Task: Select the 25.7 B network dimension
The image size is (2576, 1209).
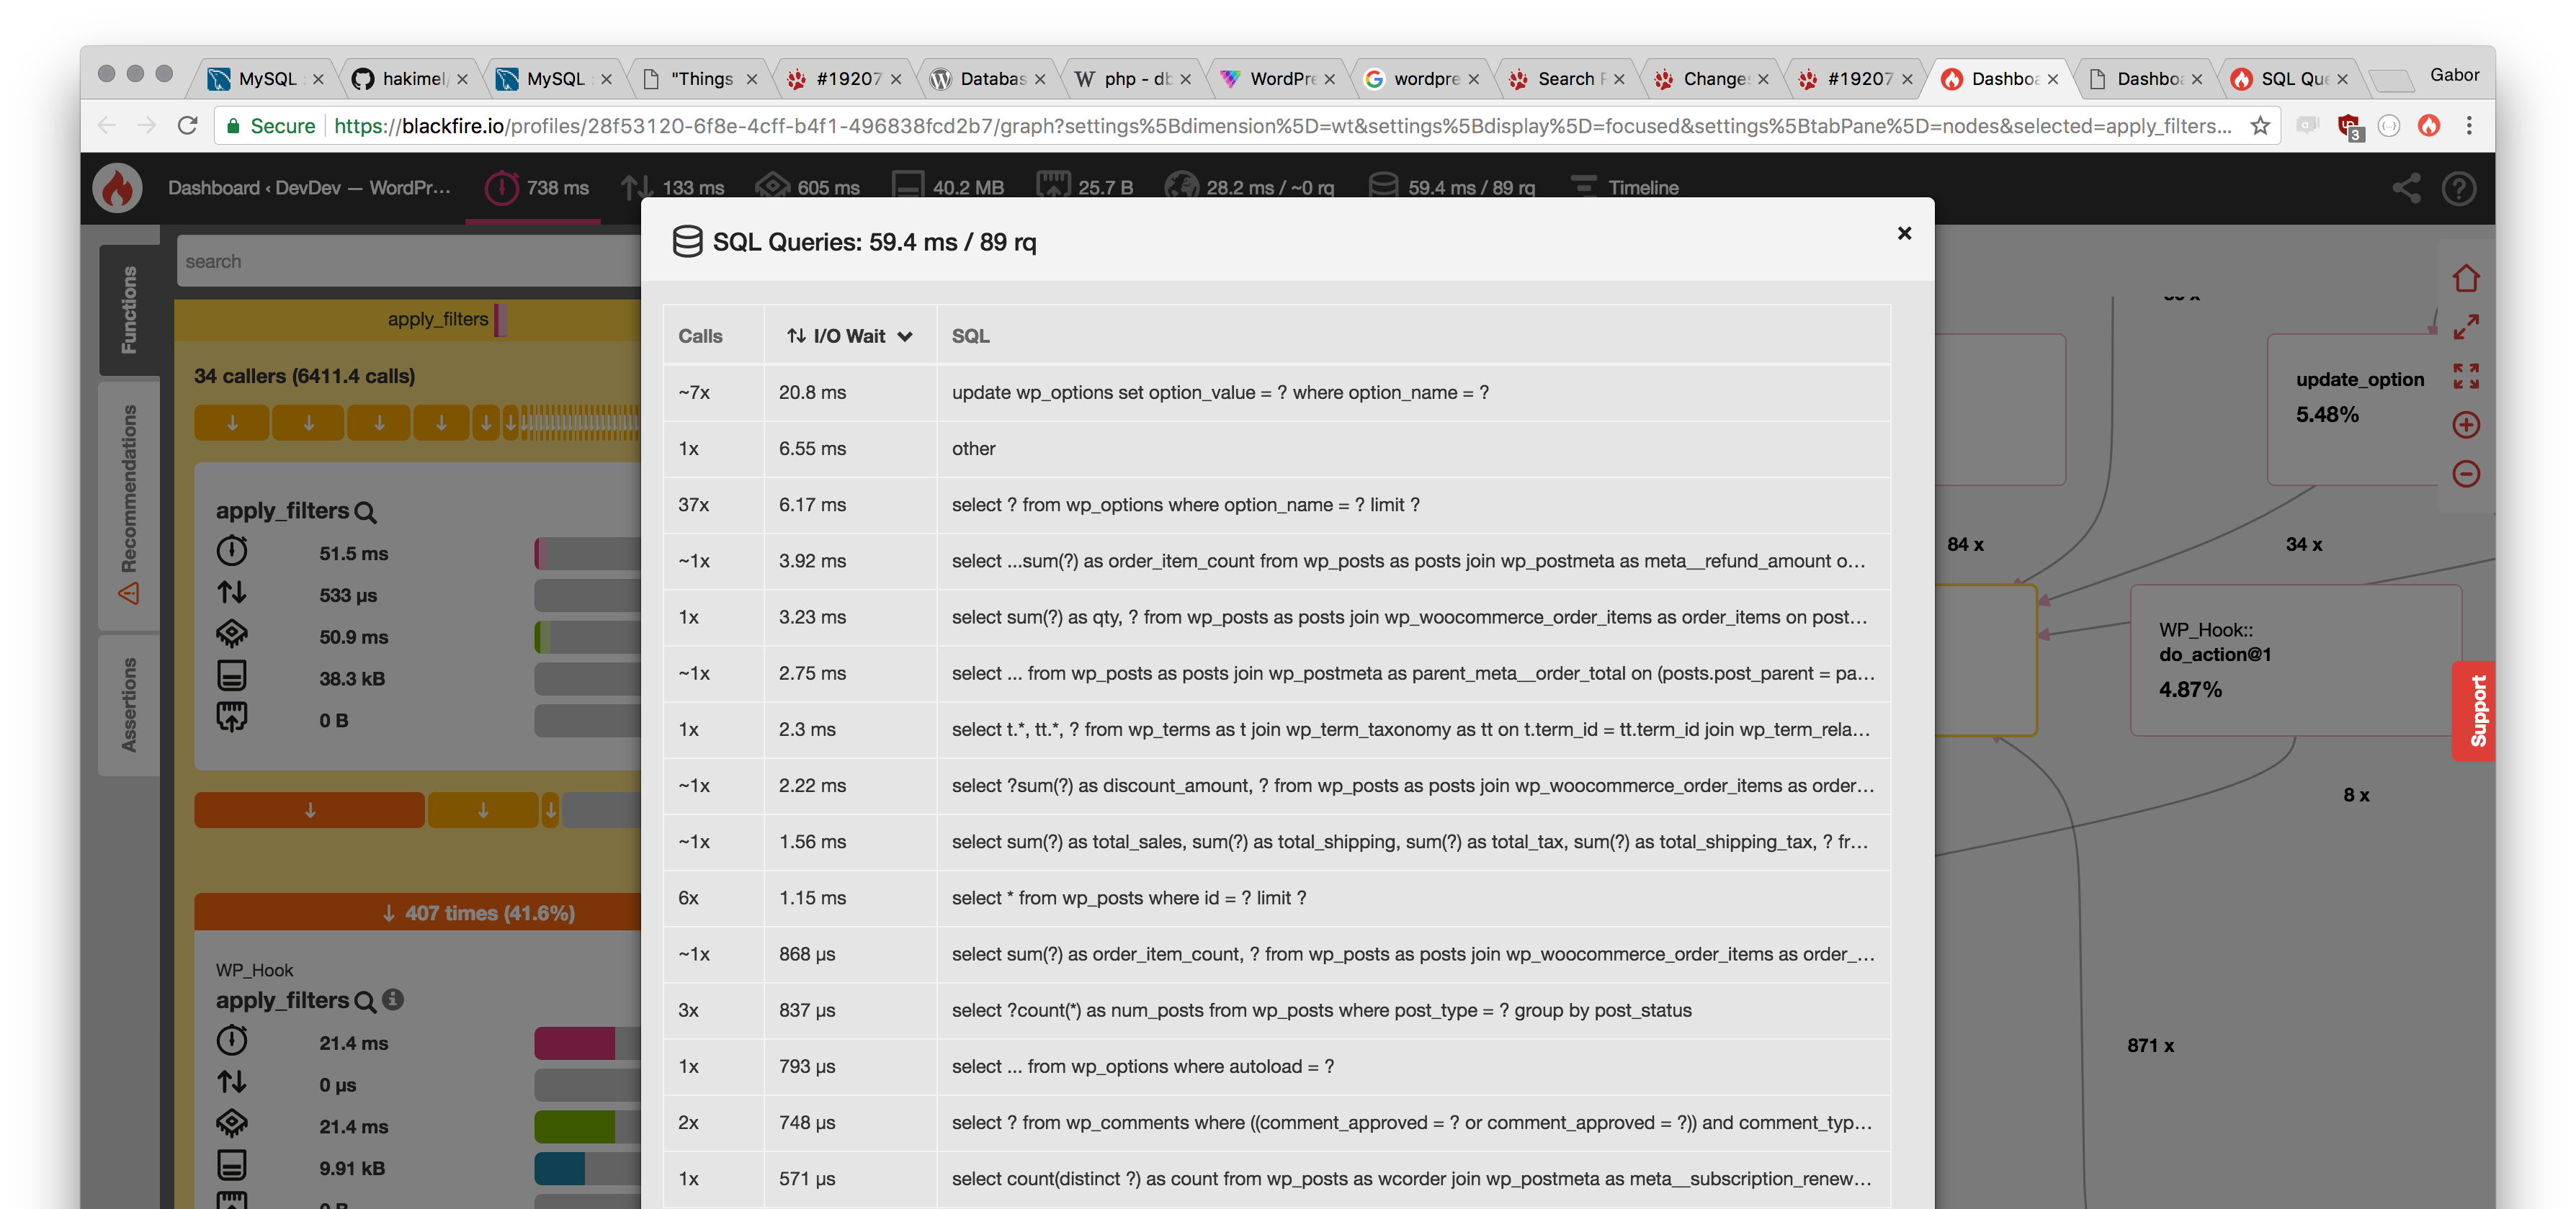Action: 1085,188
